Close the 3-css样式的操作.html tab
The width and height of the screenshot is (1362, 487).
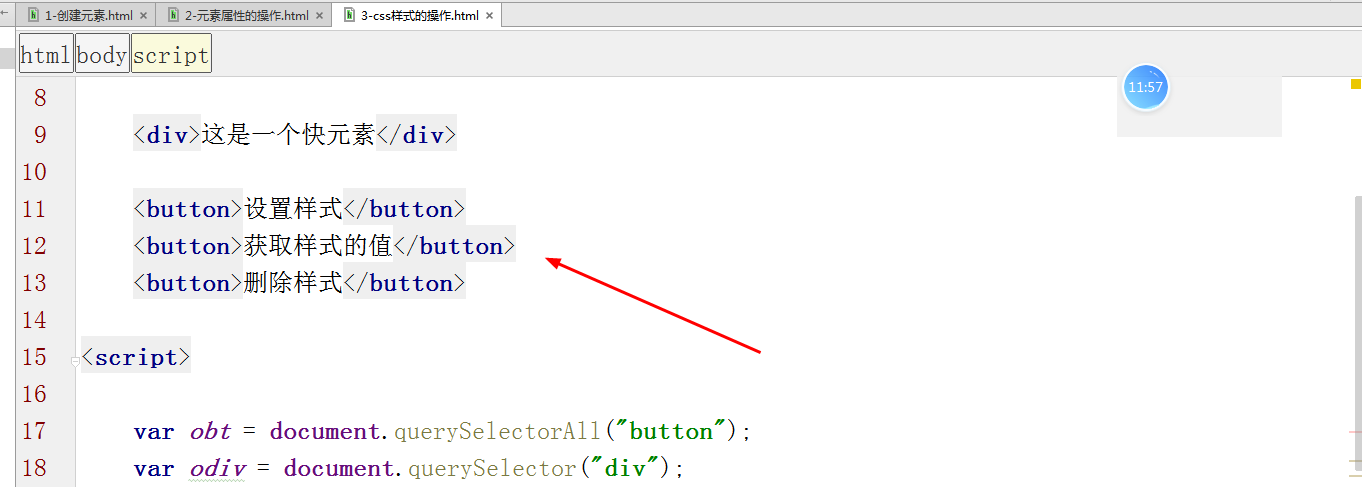[x=489, y=16]
